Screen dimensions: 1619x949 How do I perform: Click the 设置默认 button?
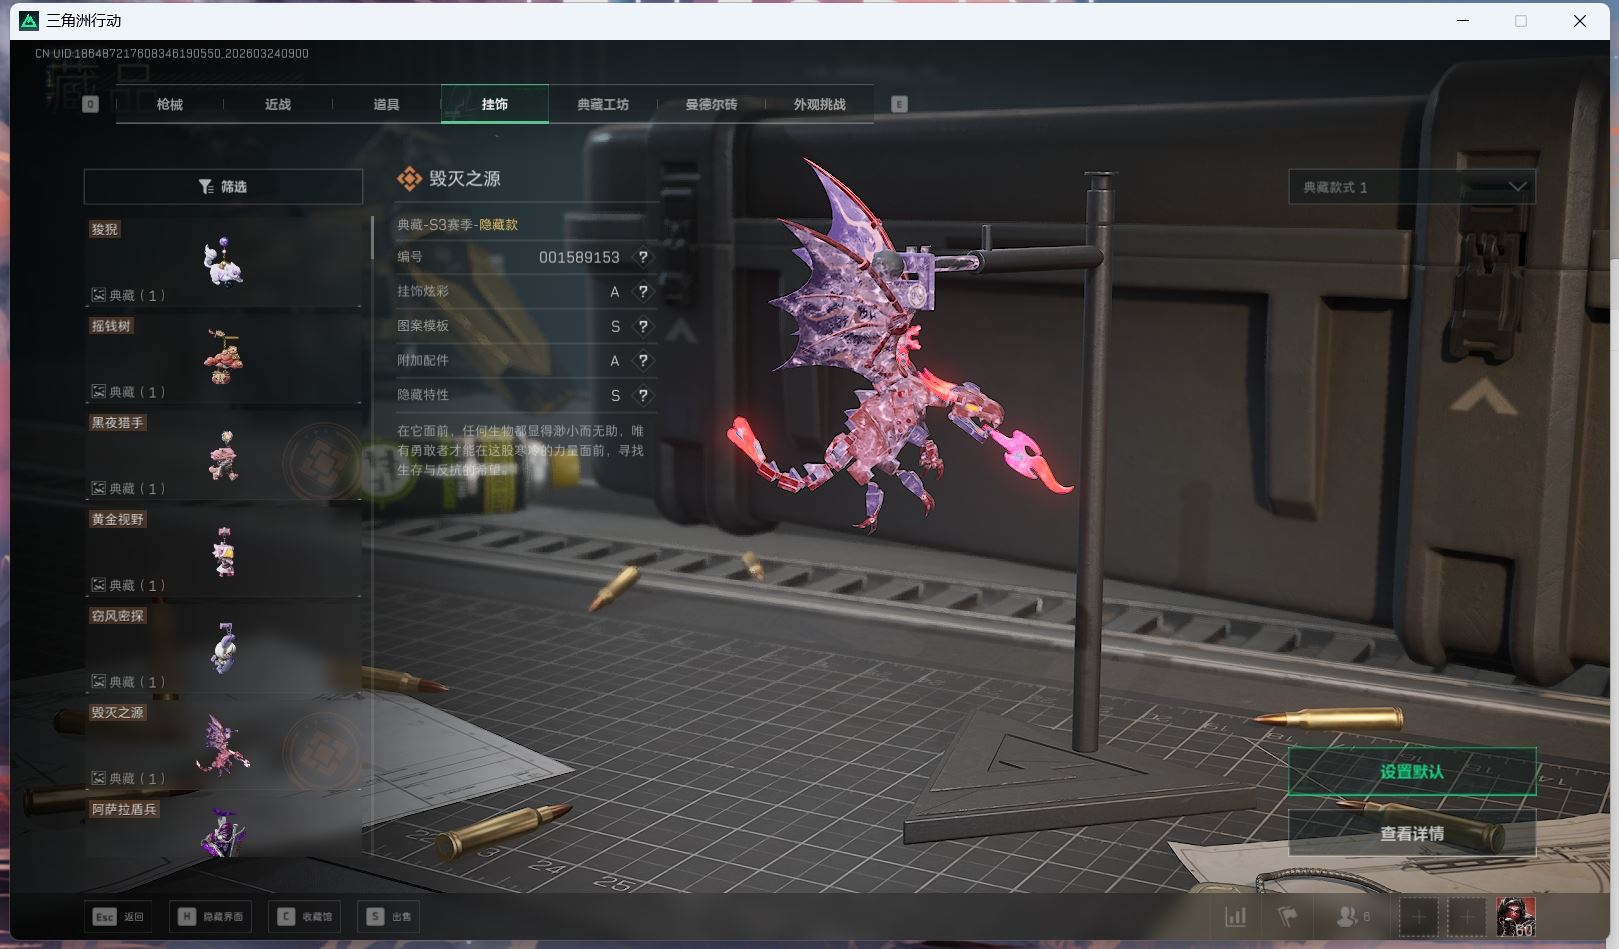1411,771
